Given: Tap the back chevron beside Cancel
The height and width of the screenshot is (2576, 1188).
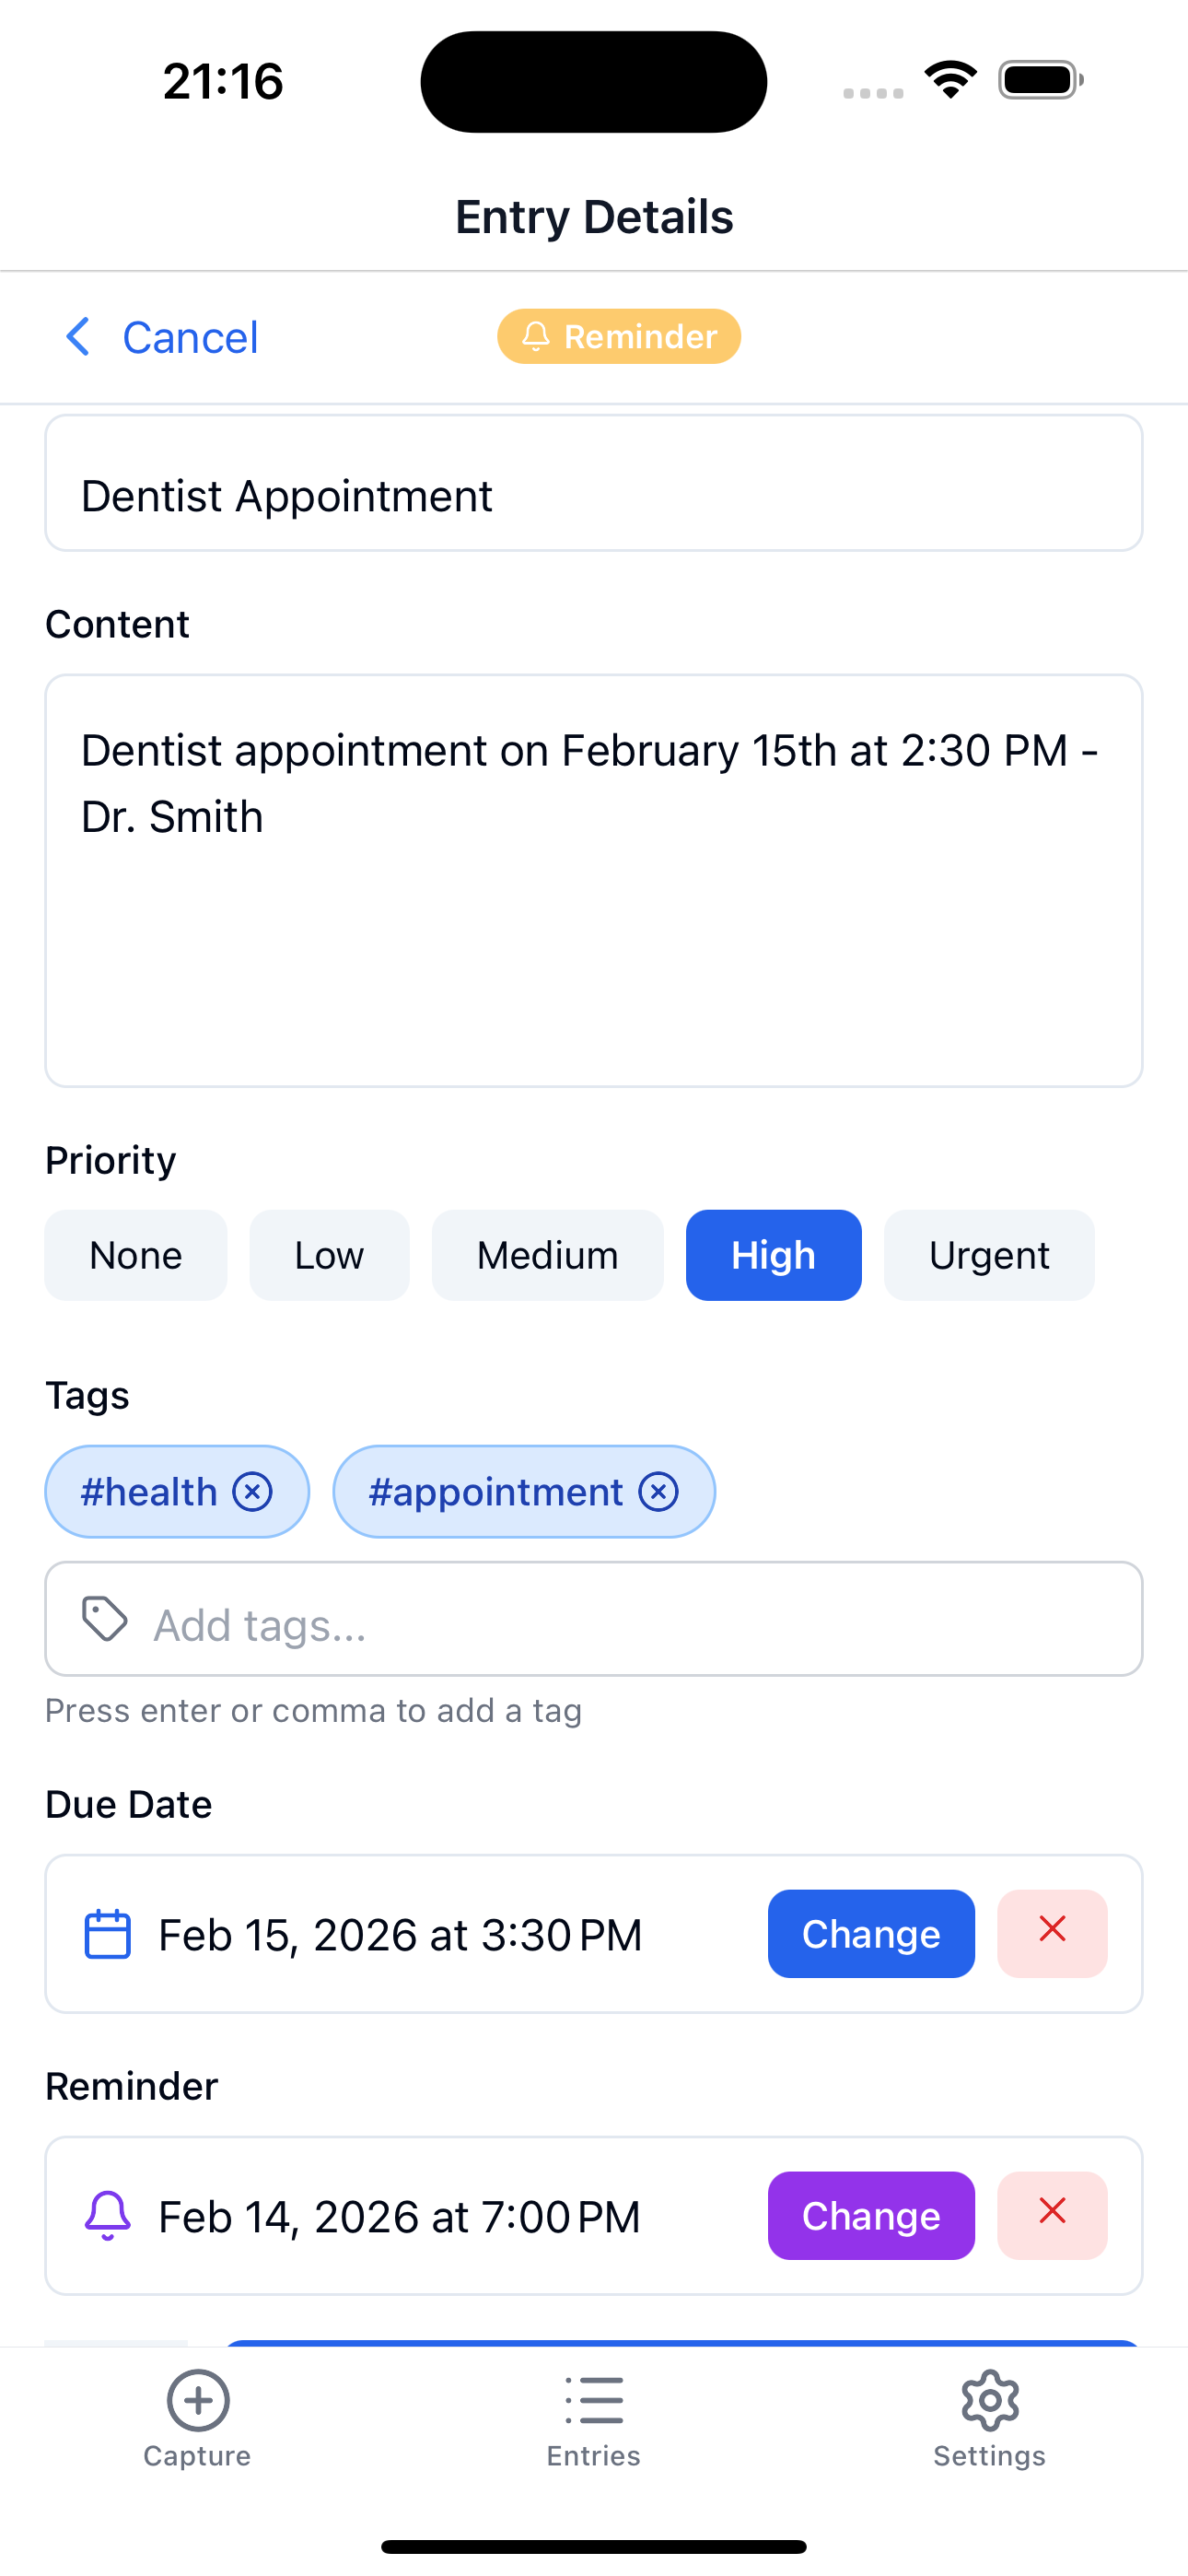Looking at the screenshot, I should [78, 337].
